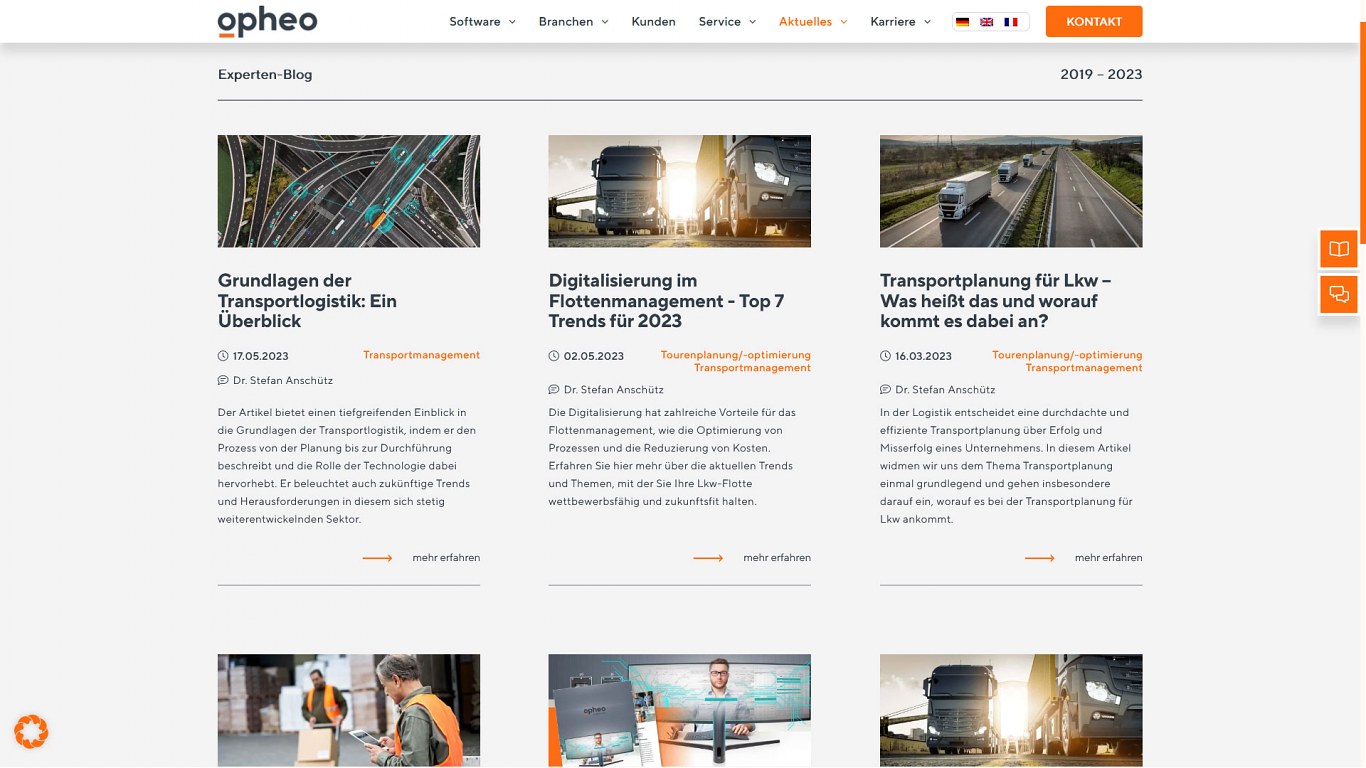Click Transportmanagement tag on Flottenmanagement article

coord(752,368)
